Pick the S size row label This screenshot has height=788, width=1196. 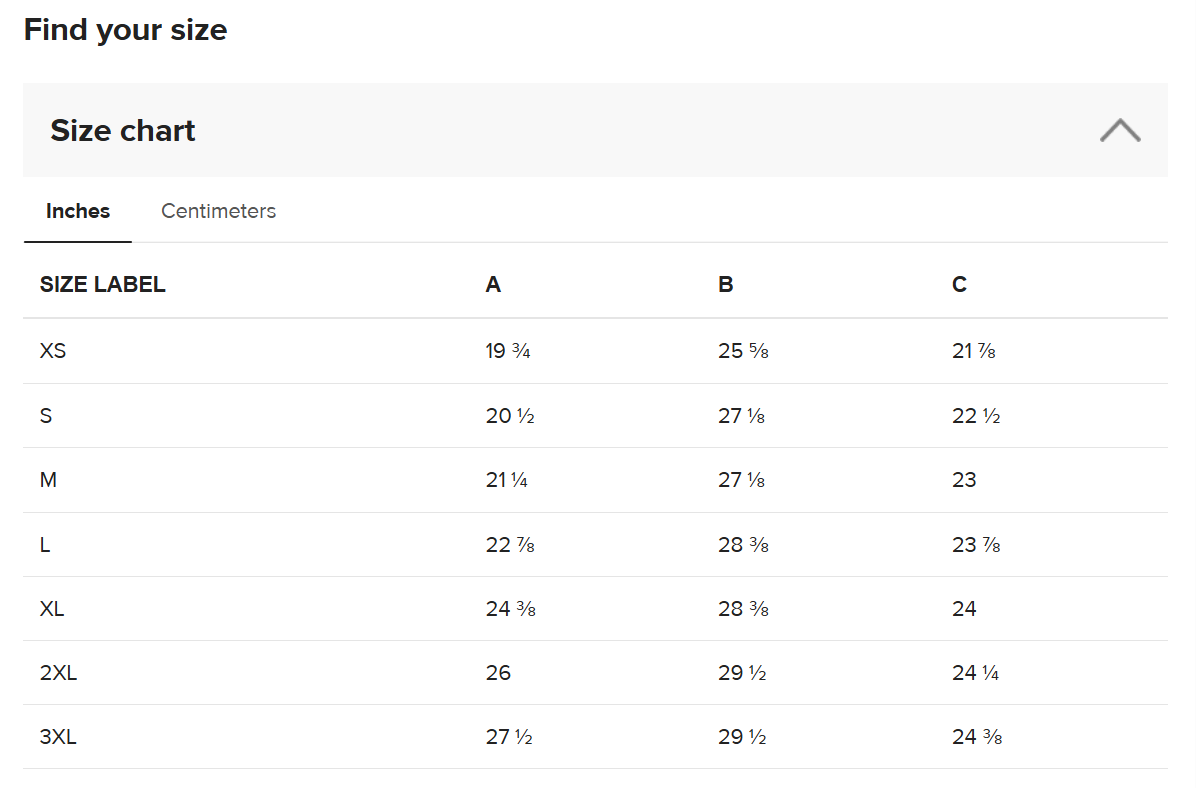point(46,416)
